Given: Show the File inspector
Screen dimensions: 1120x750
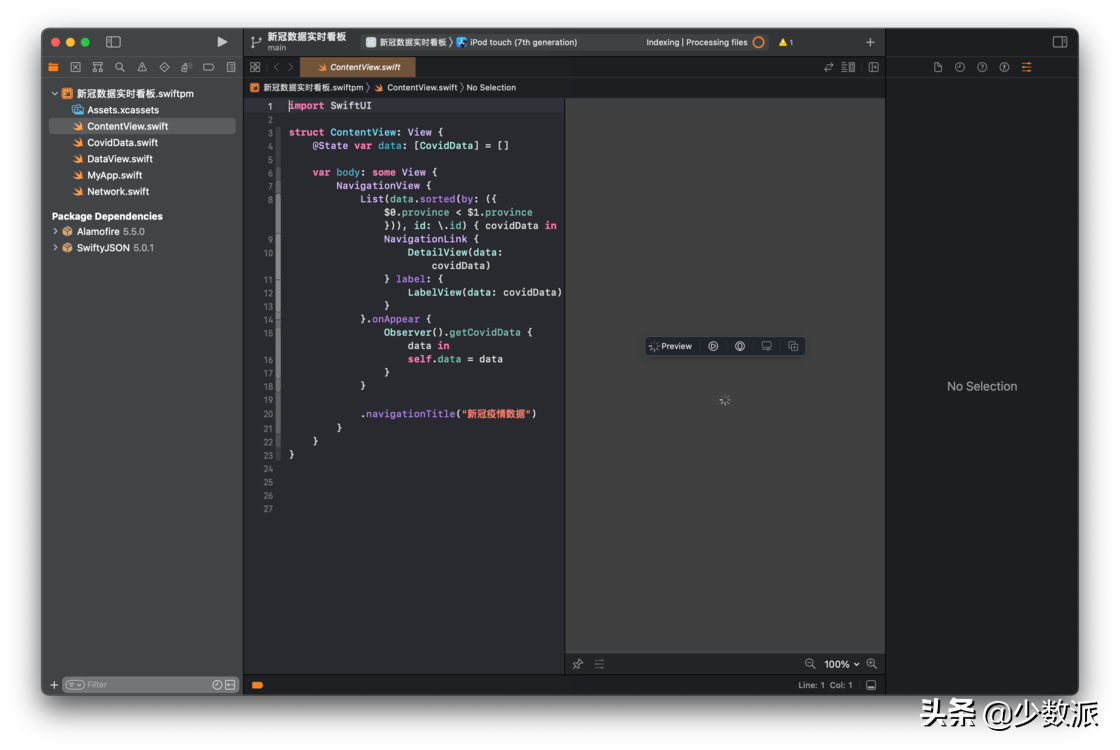Looking at the screenshot, I should coord(938,67).
